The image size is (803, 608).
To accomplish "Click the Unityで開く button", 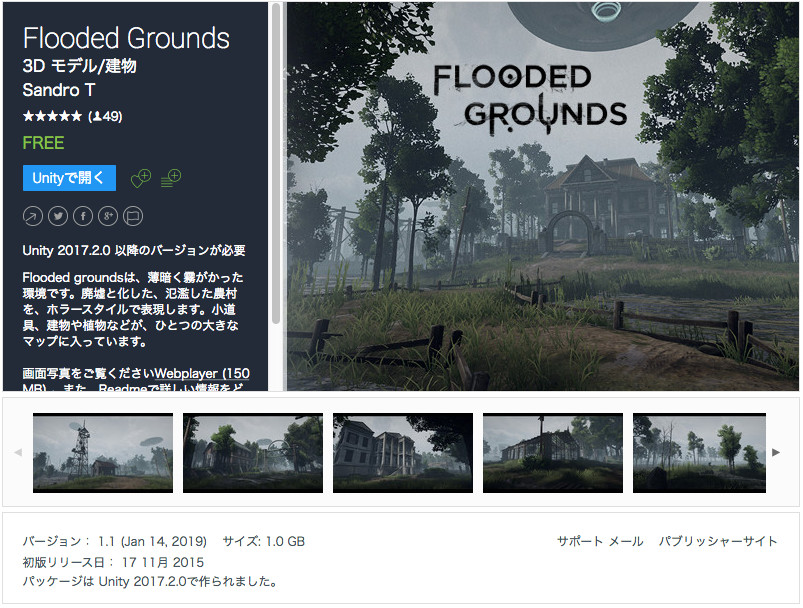I will click(69, 178).
